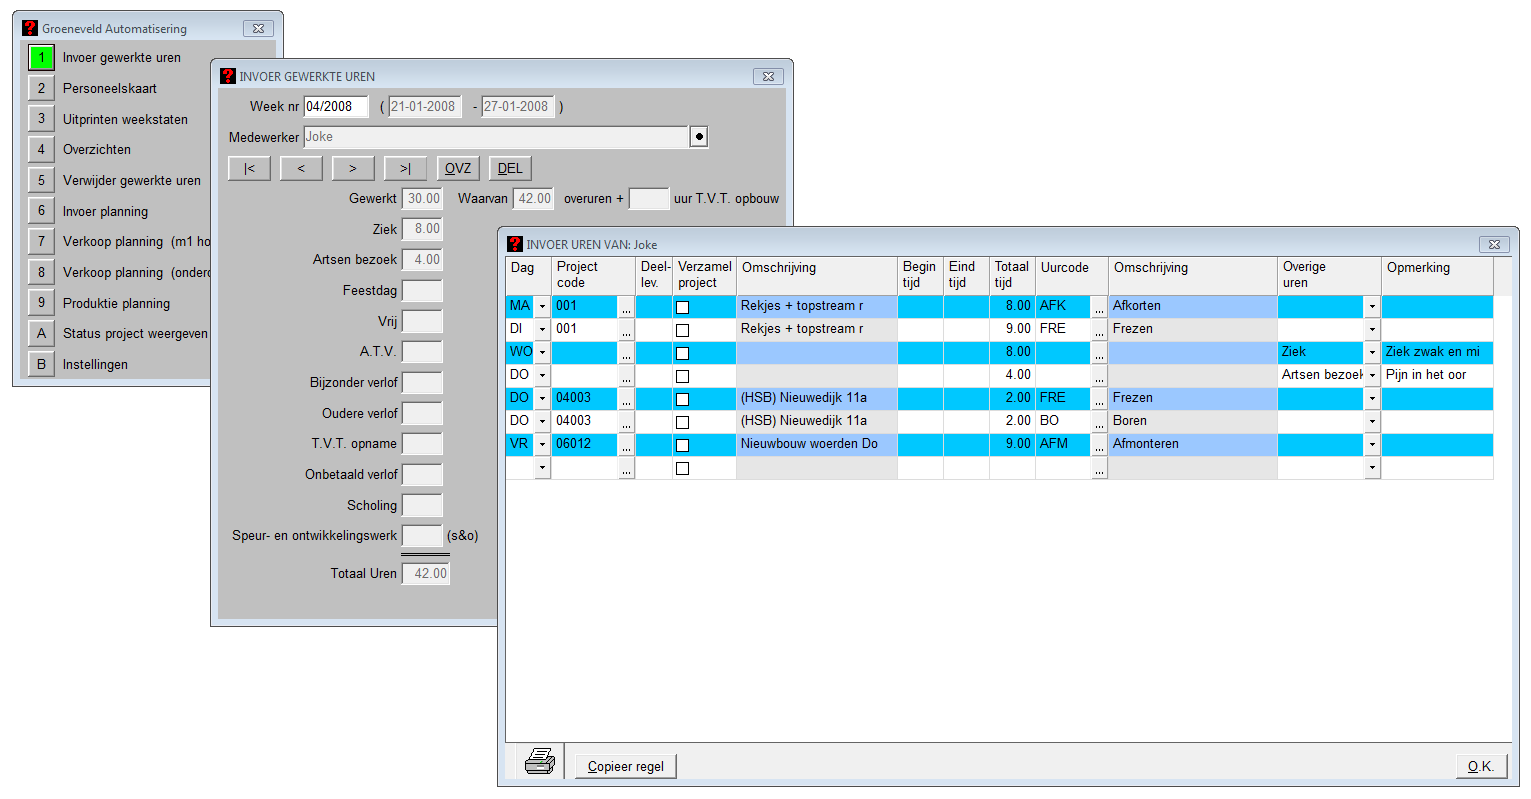Jump to the last record with >| button

[x=405, y=168]
